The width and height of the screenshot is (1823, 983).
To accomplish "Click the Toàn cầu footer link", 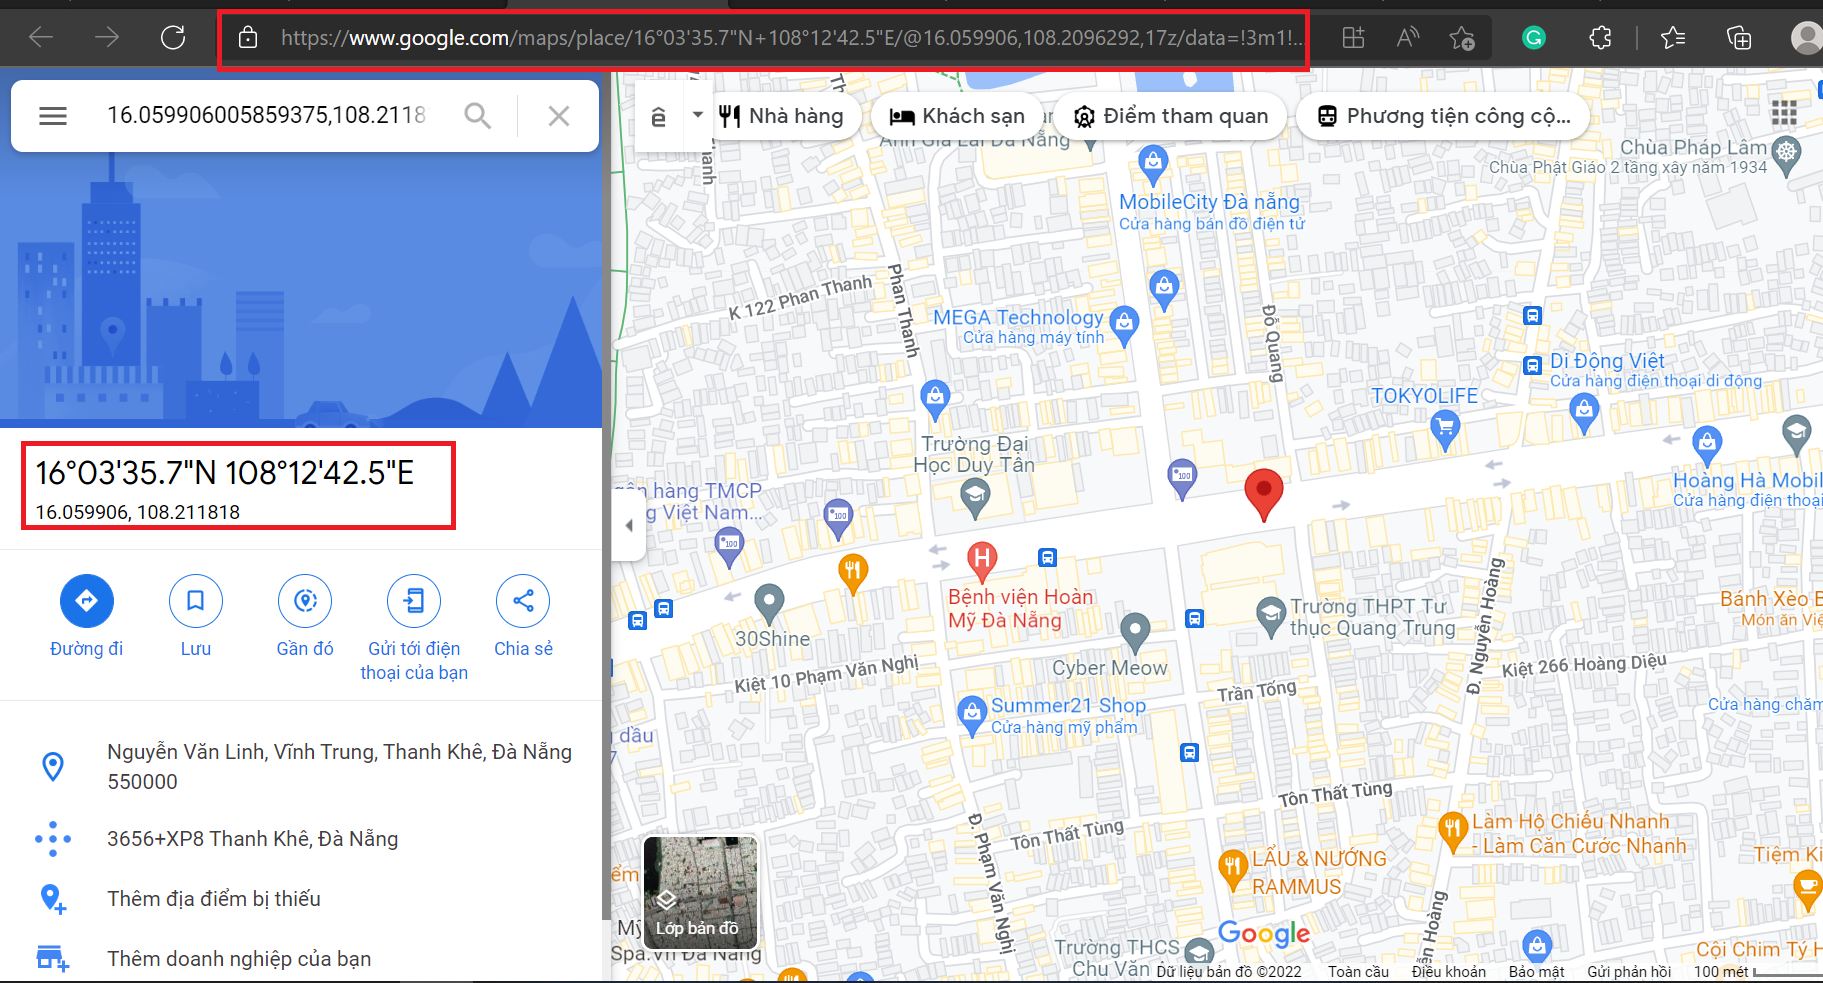I will point(1358,971).
